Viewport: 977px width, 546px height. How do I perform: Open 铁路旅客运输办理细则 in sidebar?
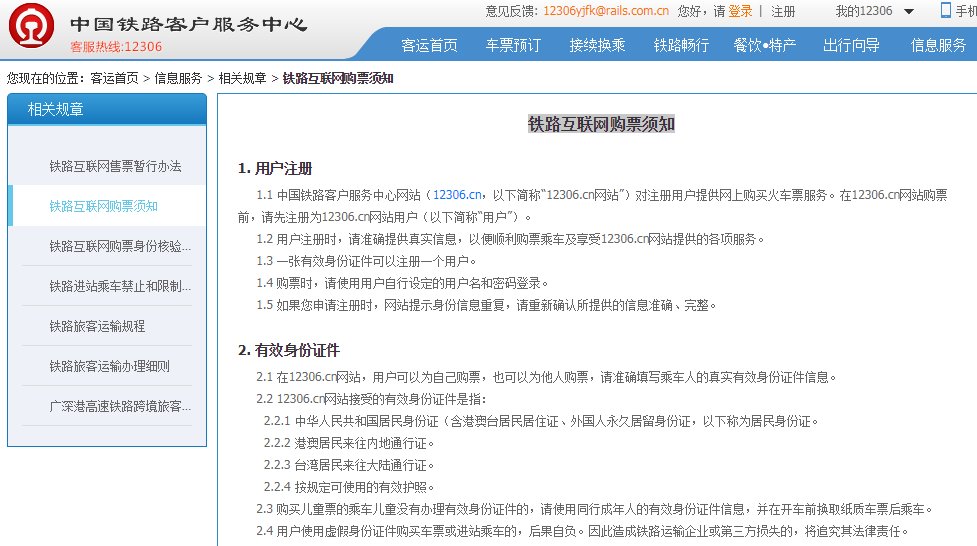point(110,366)
